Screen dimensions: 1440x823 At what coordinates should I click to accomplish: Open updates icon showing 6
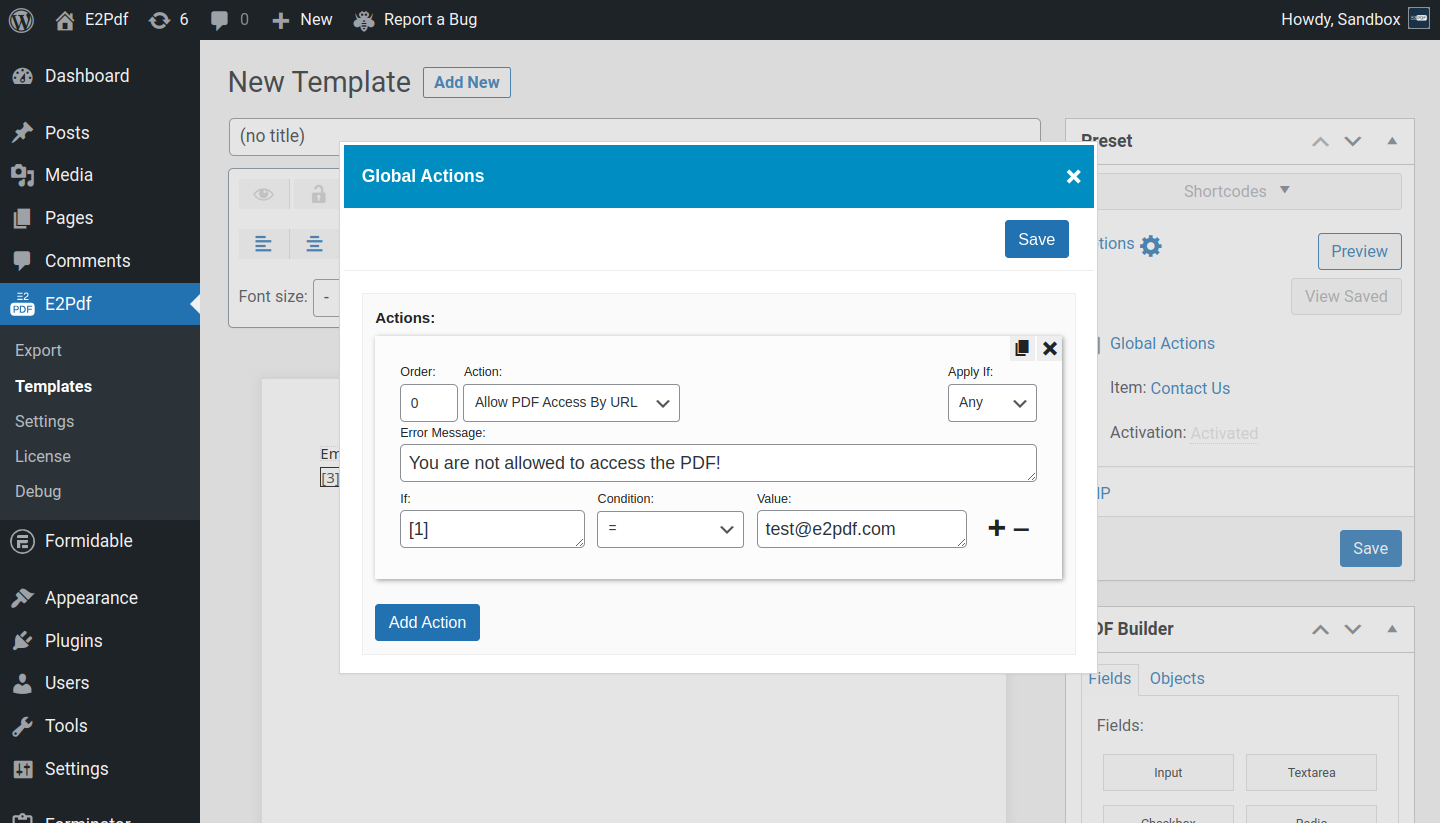168,19
